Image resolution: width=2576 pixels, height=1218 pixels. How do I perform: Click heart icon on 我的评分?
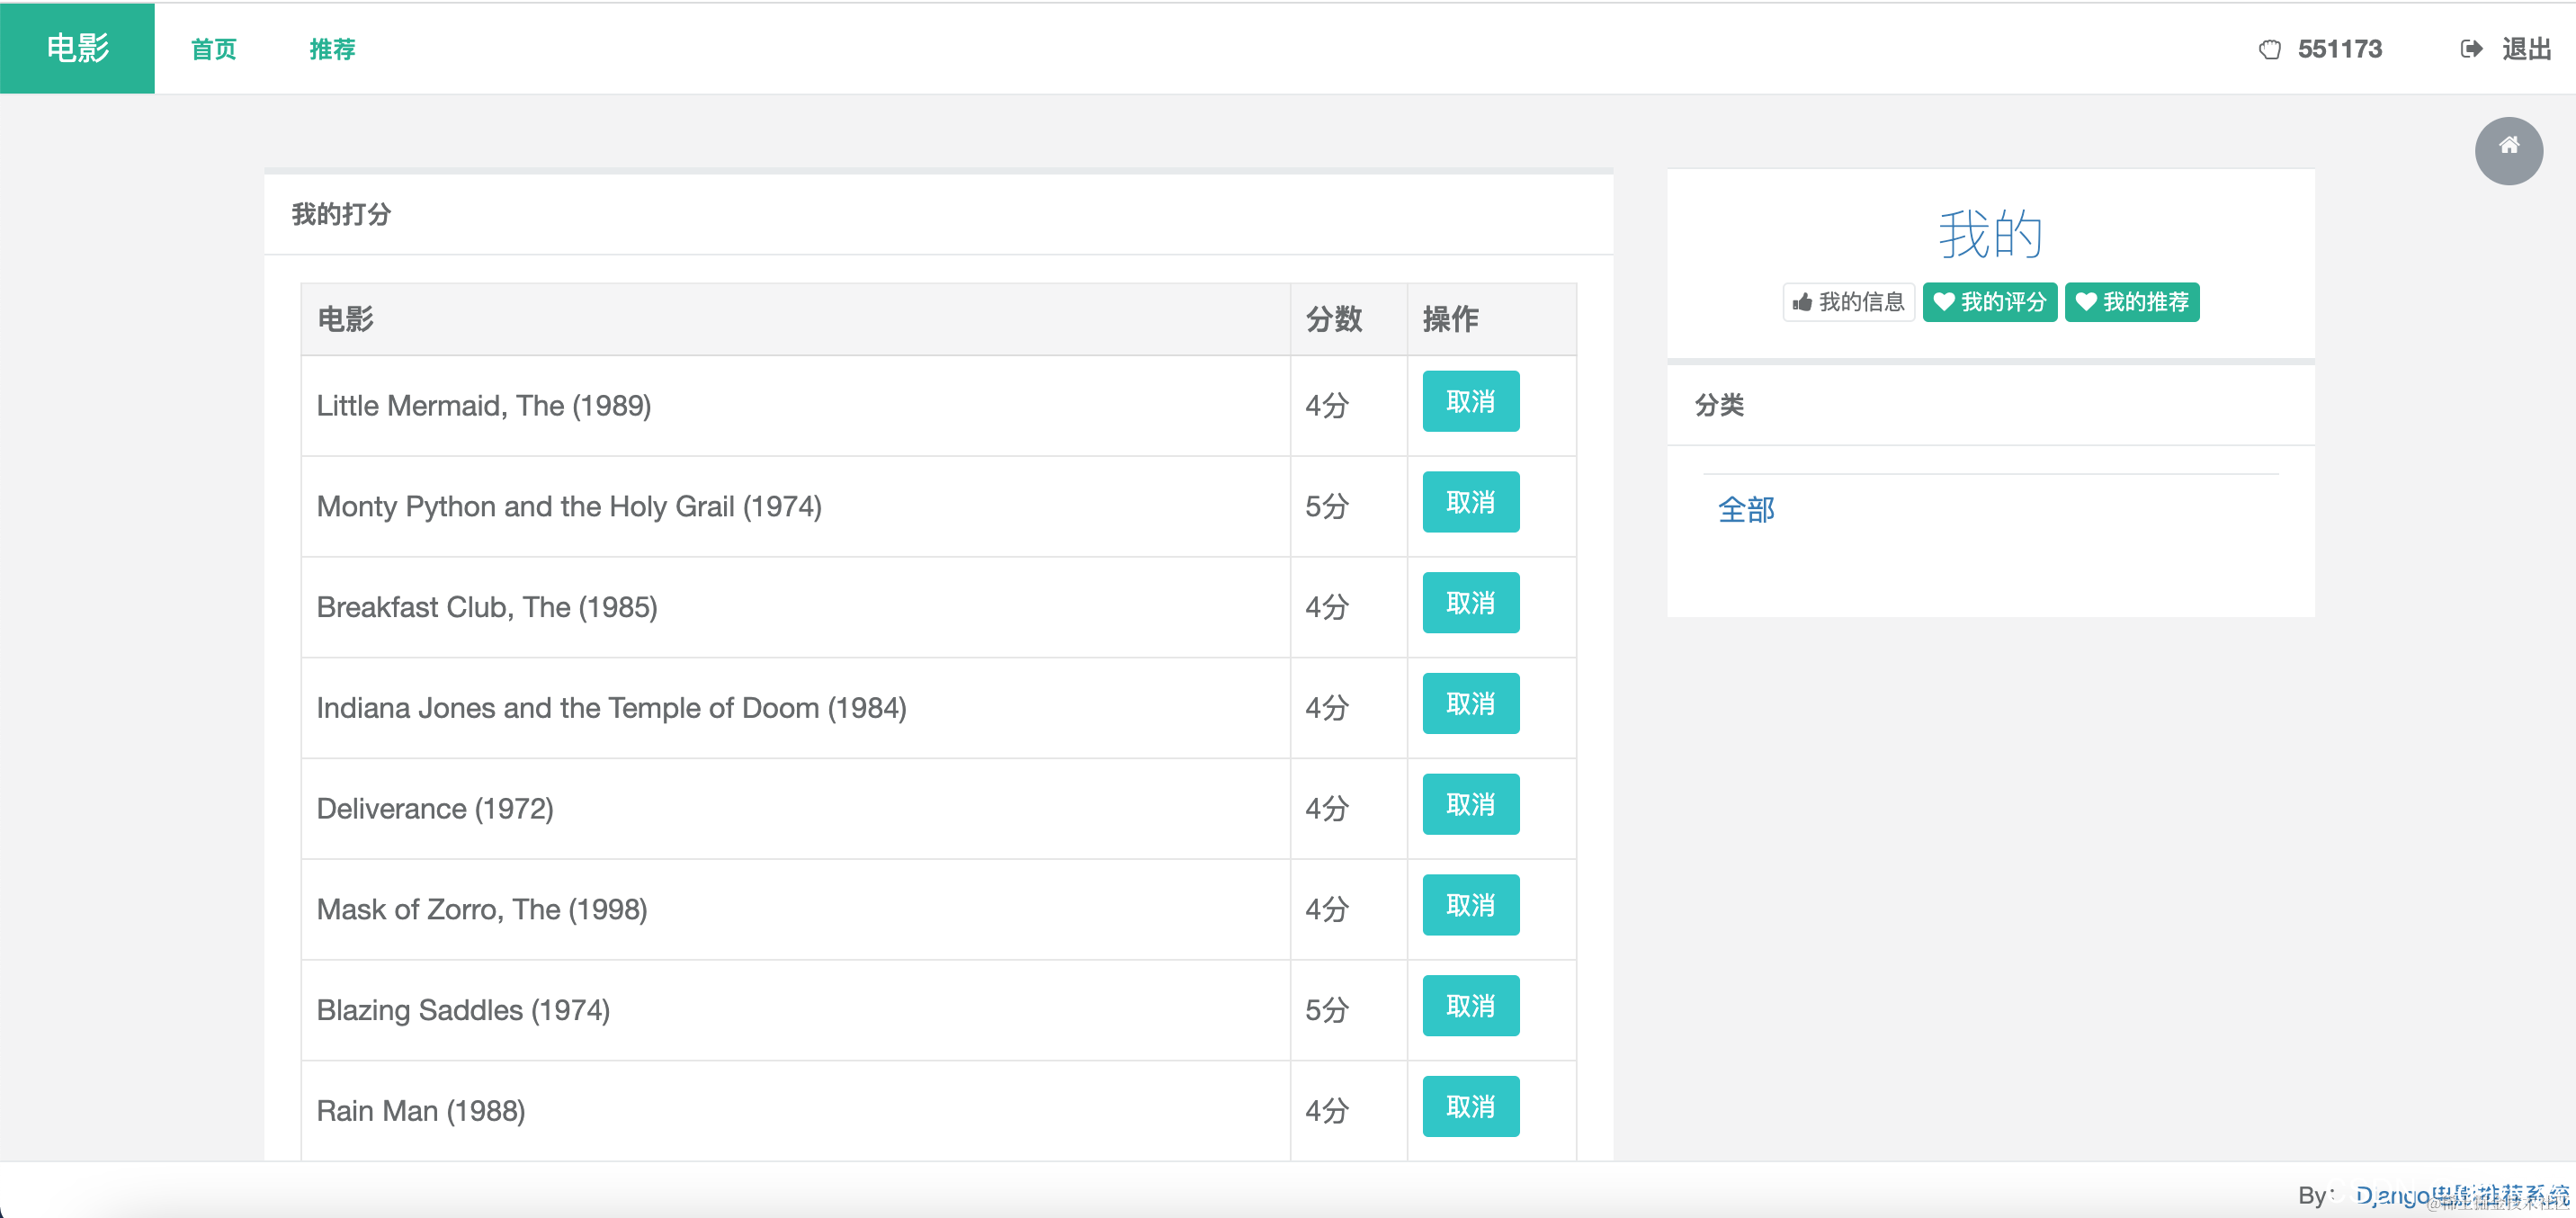pyautogui.click(x=1943, y=302)
